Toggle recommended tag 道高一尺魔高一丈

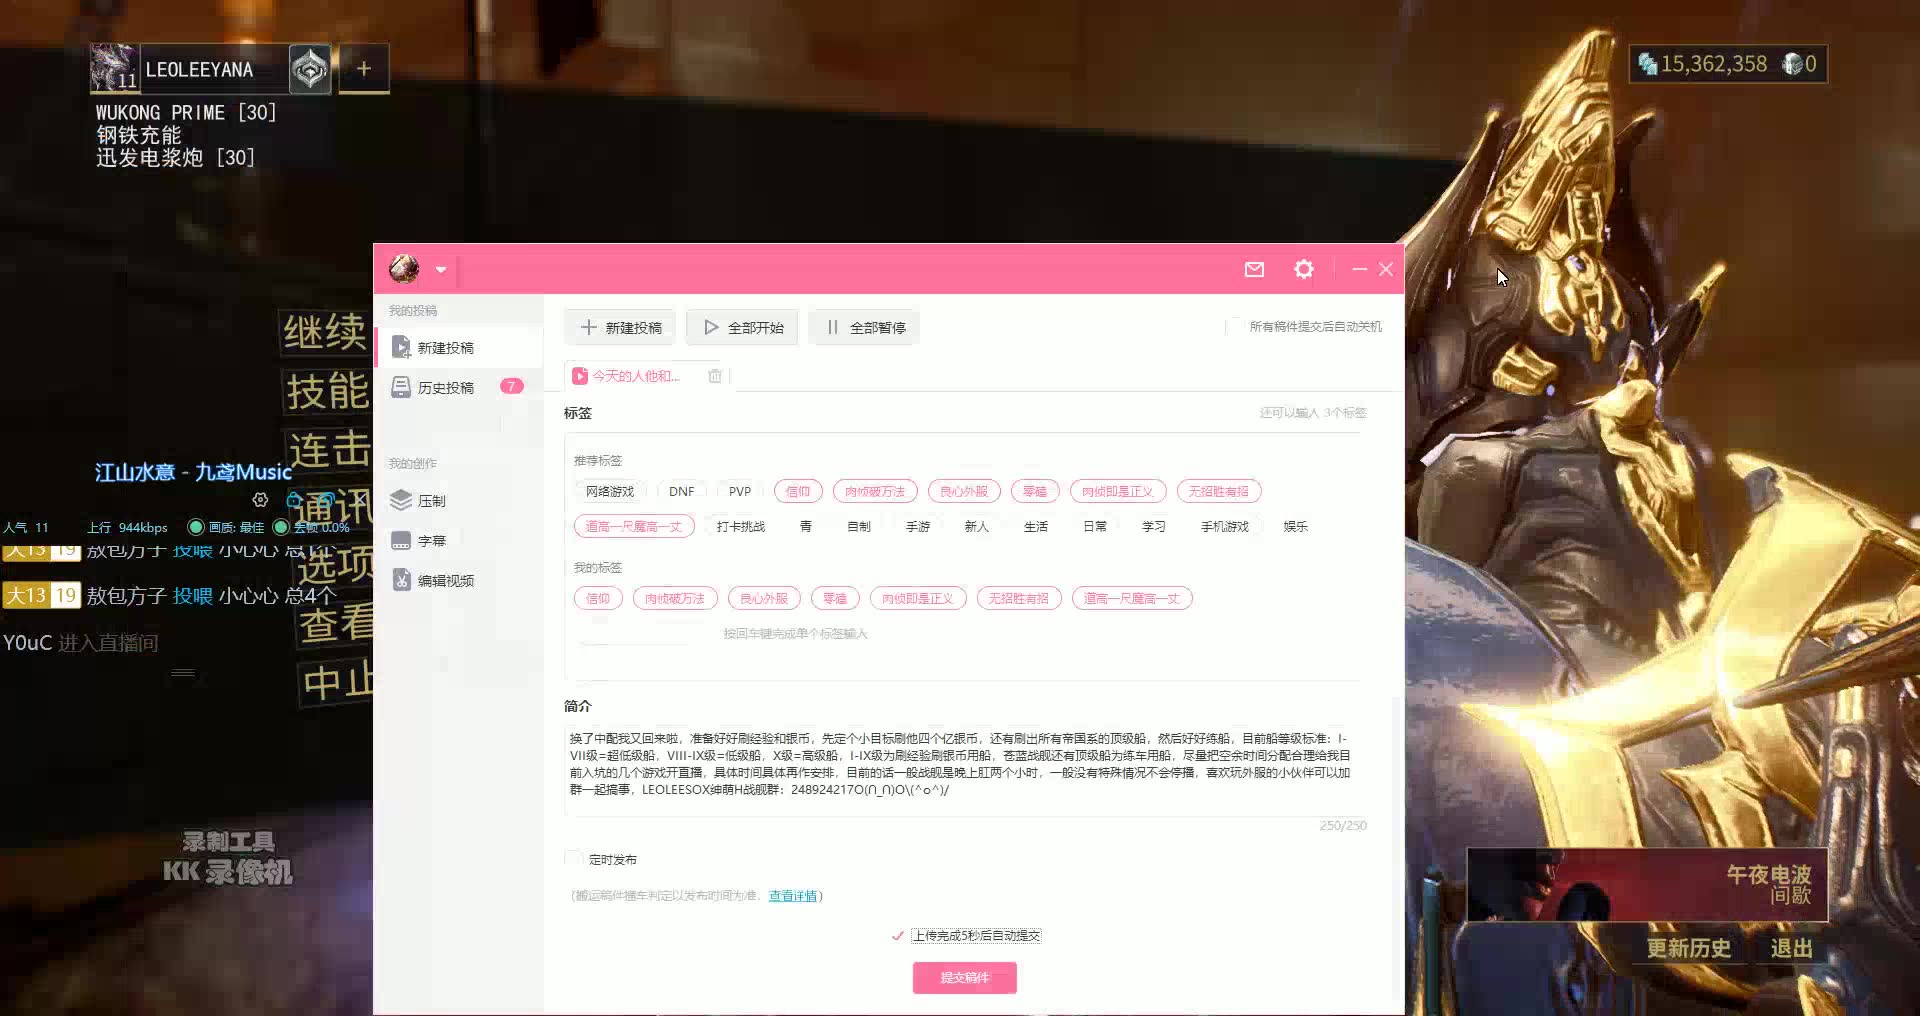click(634, 526)
